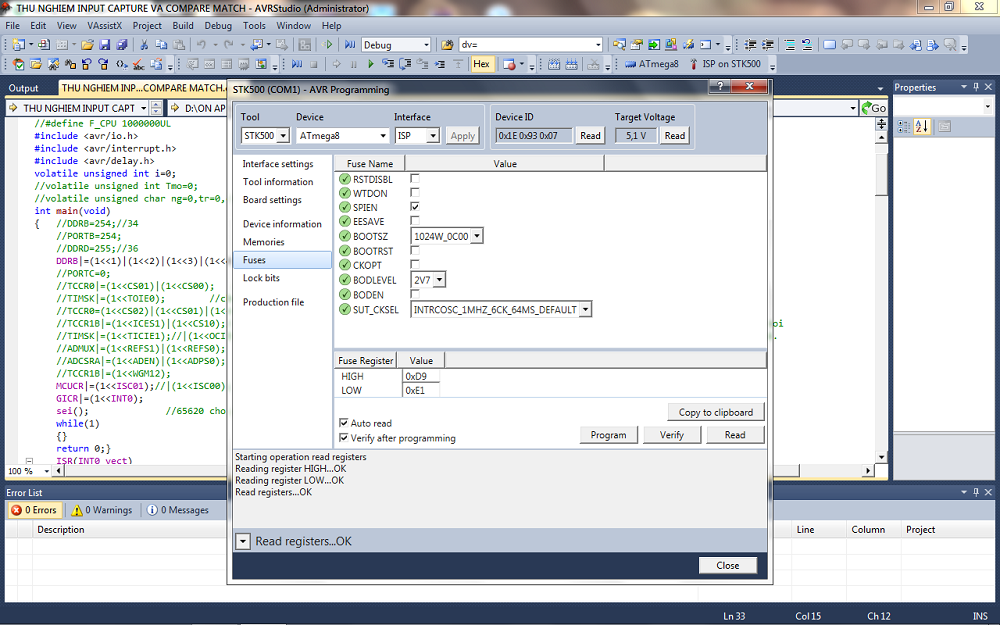Open the Tools menu
Viewport: 1000px width, 625px height.
254,26
